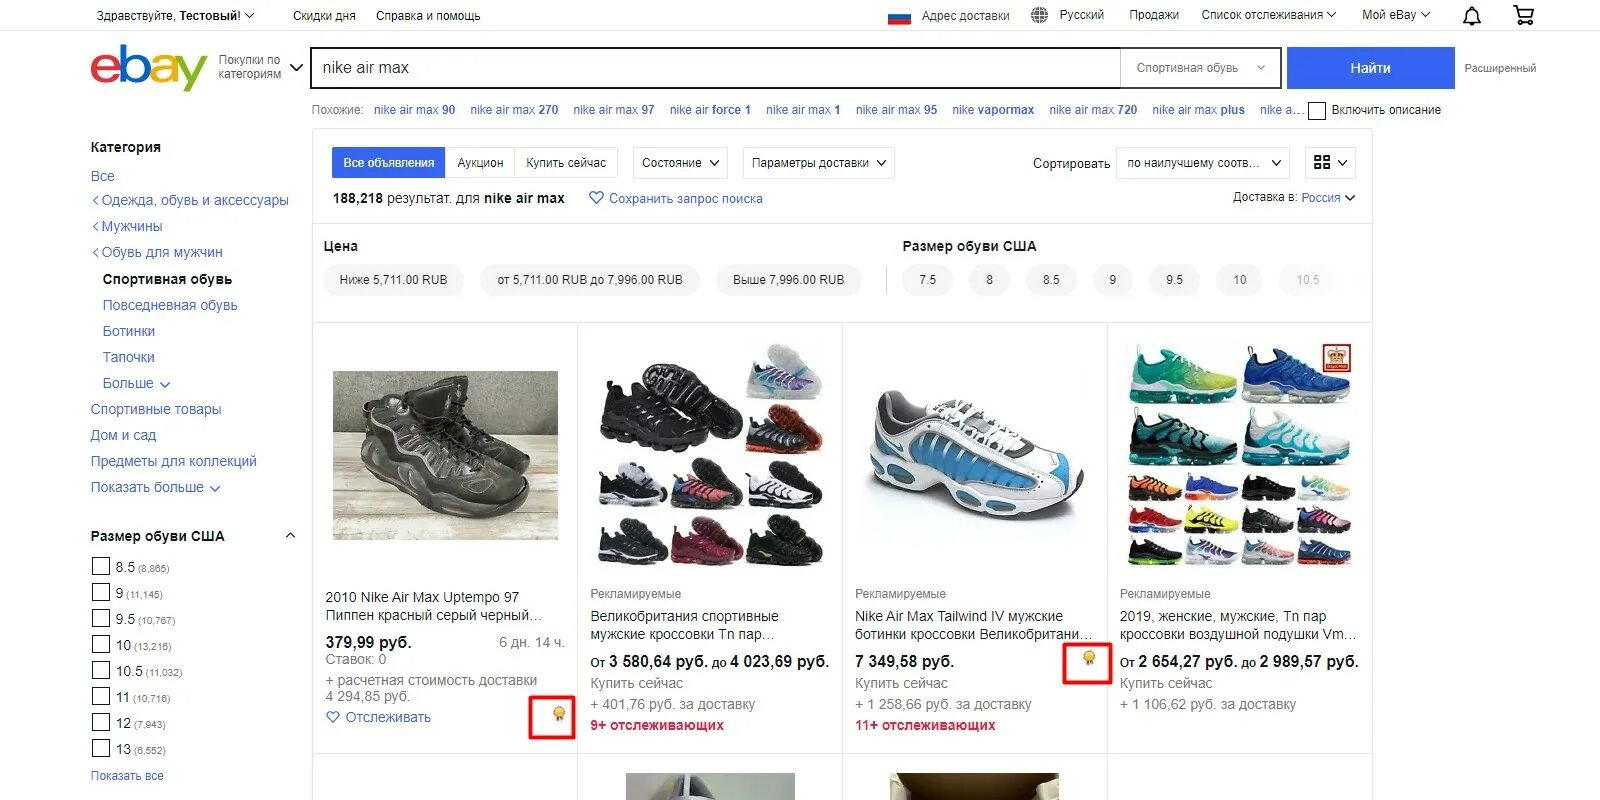Open the blue Tailwind IV shoe thumbnail
Image resolution: width=1600 pixels, height=800 pixels.
[x=975, y=455]
